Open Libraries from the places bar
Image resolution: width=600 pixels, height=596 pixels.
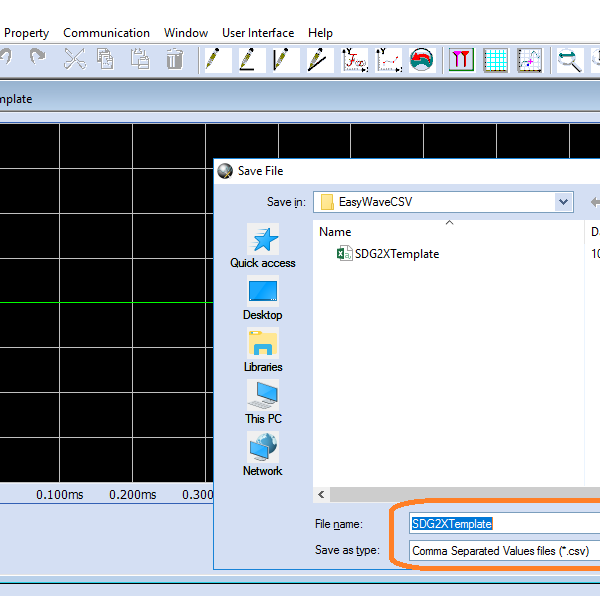tap(263, 351)
